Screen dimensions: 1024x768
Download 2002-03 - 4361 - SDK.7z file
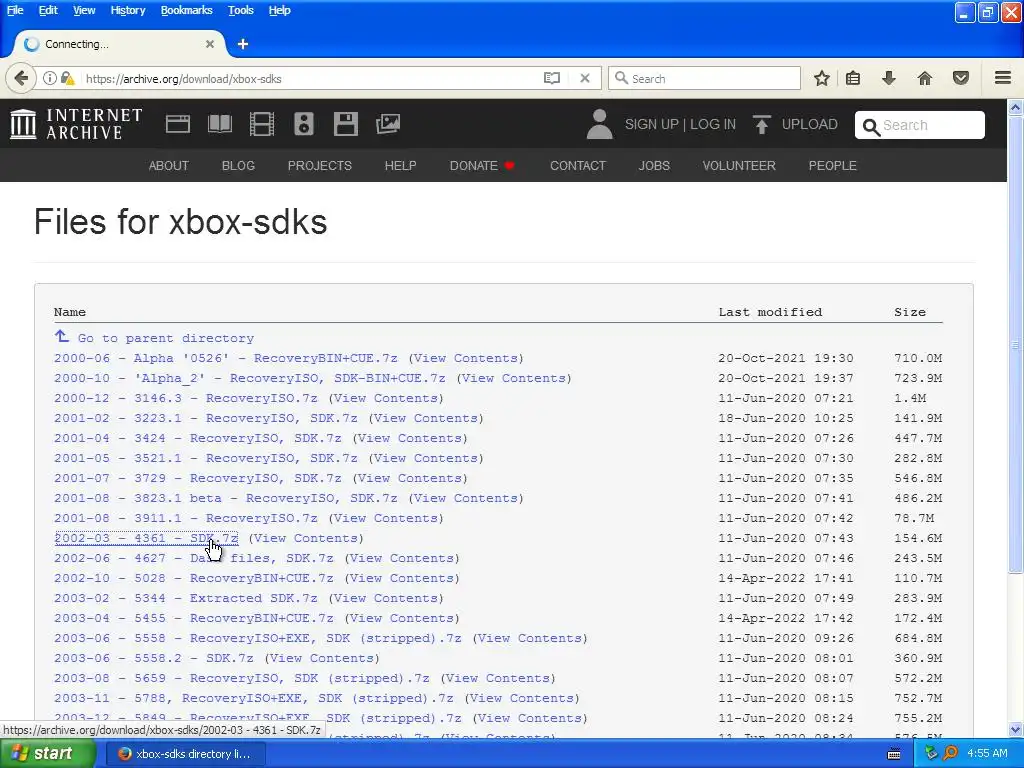(146, 538)
